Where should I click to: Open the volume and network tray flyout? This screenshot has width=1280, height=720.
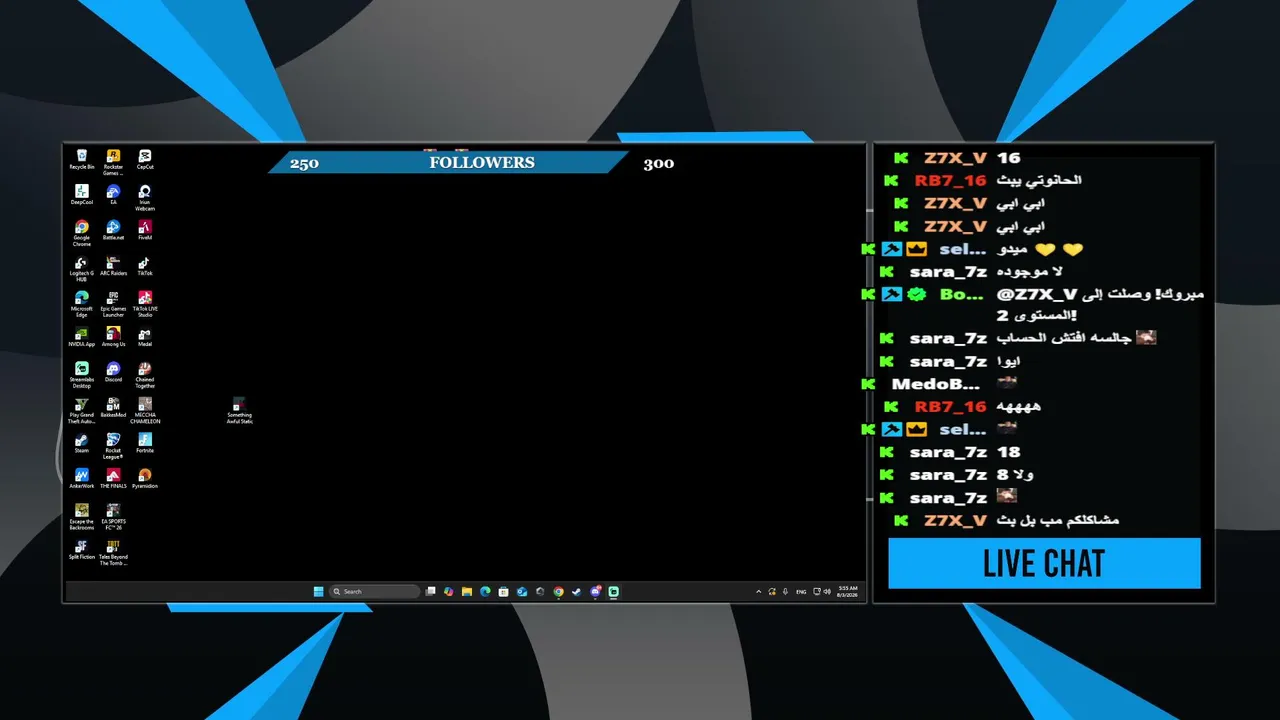pyautogui.click(x=822, y=592)
